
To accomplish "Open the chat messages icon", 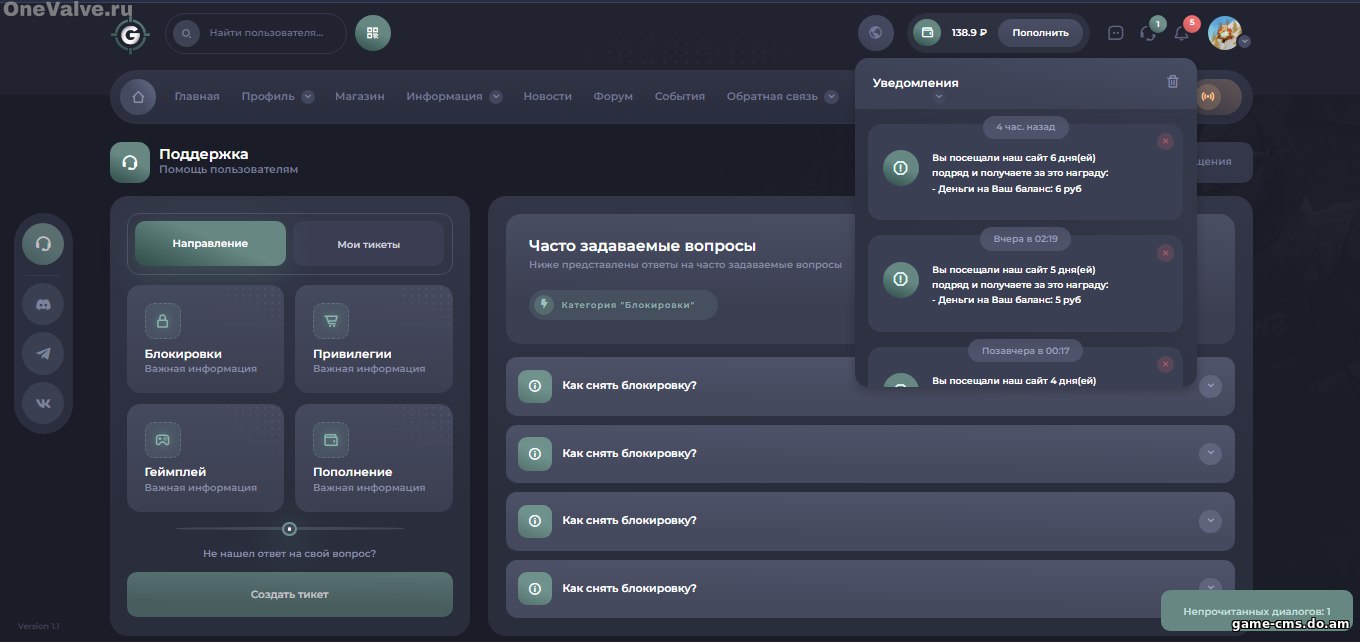I will point(1116,33).
